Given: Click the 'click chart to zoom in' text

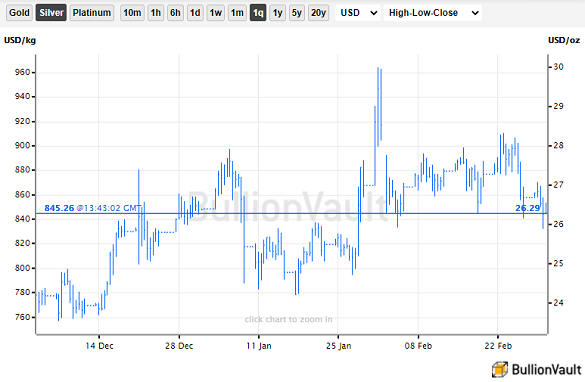Looking at the screenshot, I should [x=288, y=319].
